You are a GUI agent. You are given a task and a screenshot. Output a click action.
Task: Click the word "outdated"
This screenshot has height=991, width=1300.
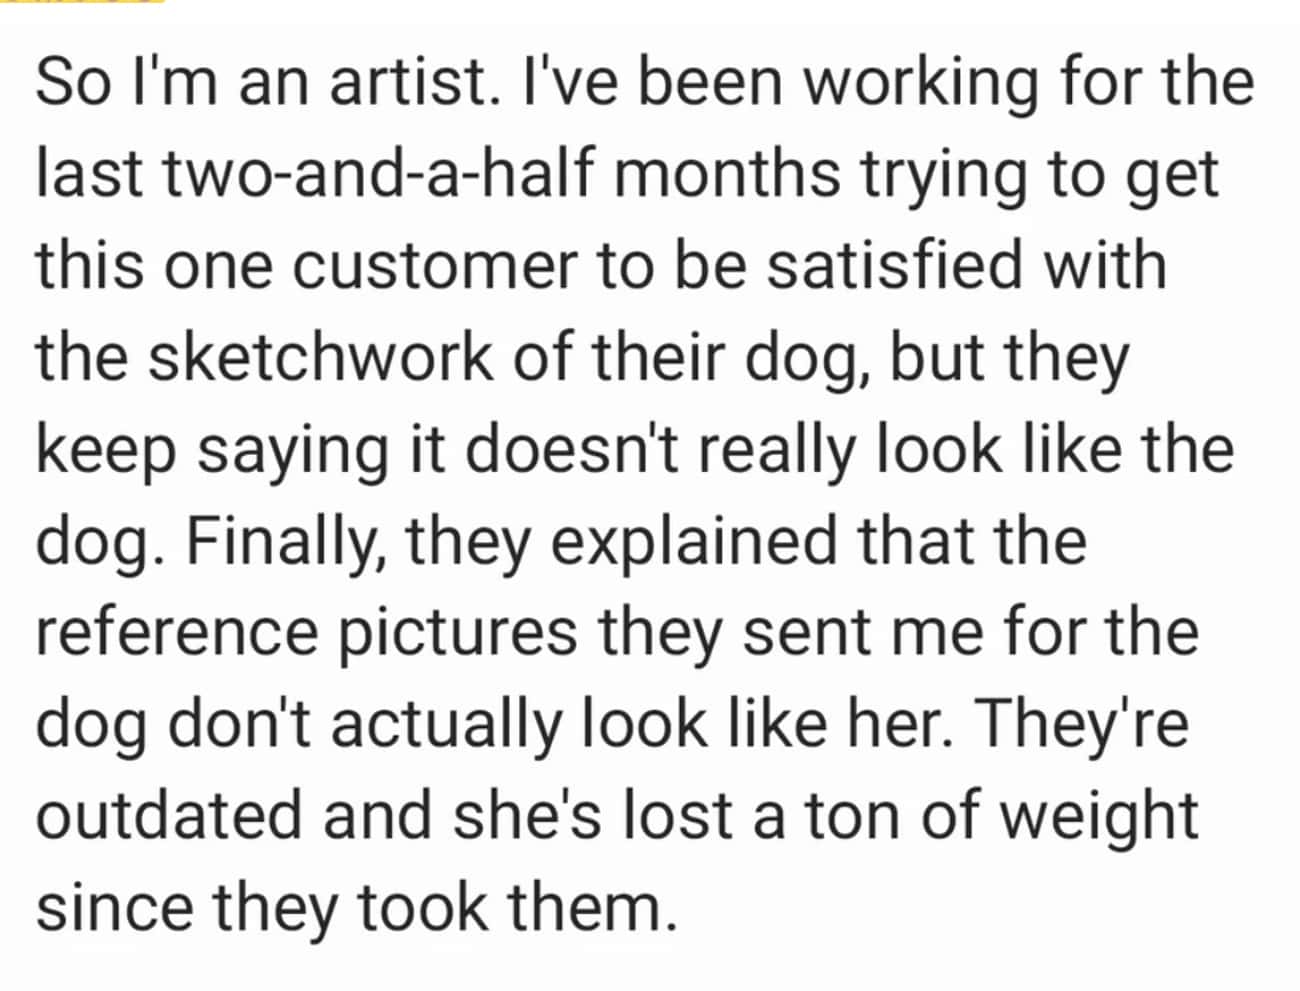pyautogui.click(x=170, y=814)
